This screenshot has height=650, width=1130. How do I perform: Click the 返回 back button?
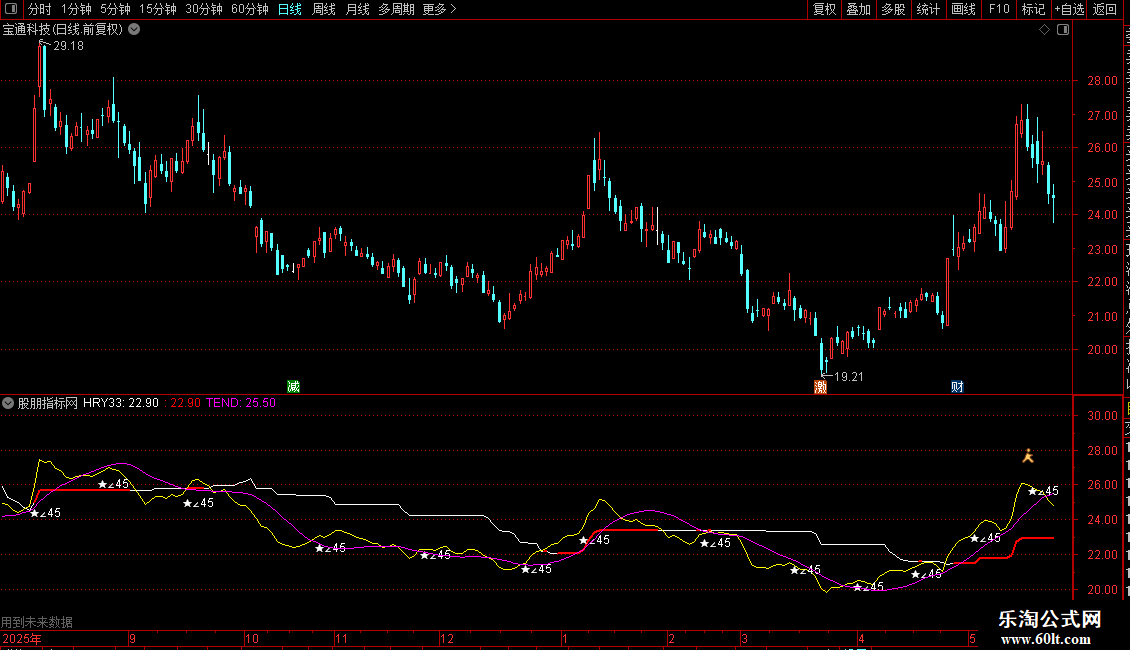pos(1104,9)
